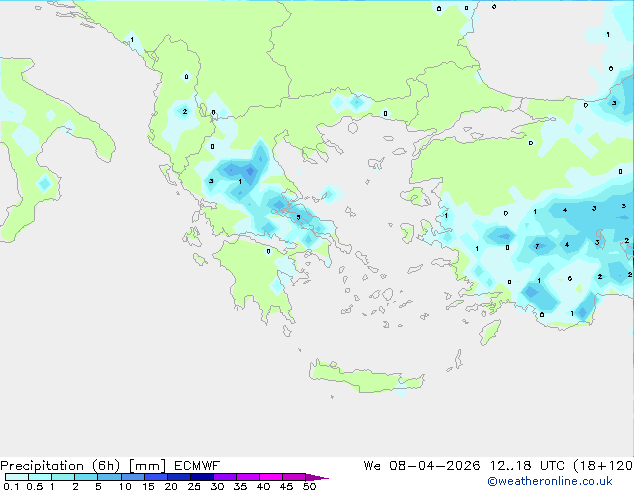This screenshot has height=490, width=634.
Task: Click the 35–40 mm legend color swatch
Action: click(248, 477)
